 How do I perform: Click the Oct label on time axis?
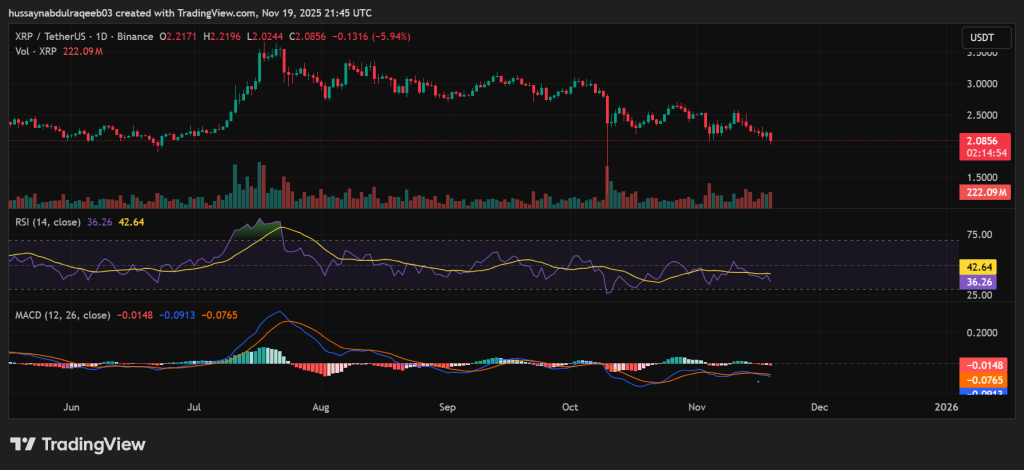pos(571,408)
